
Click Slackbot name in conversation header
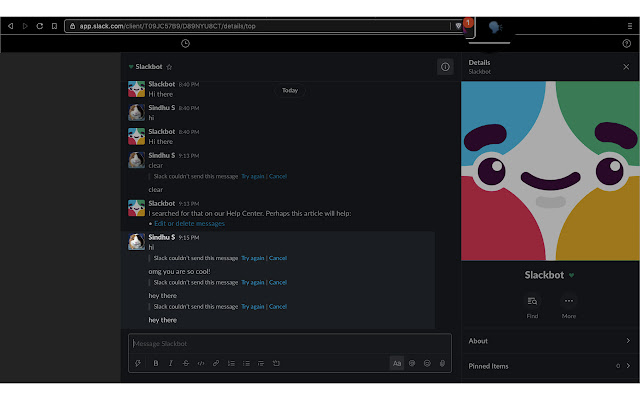(x=149, y=67)
